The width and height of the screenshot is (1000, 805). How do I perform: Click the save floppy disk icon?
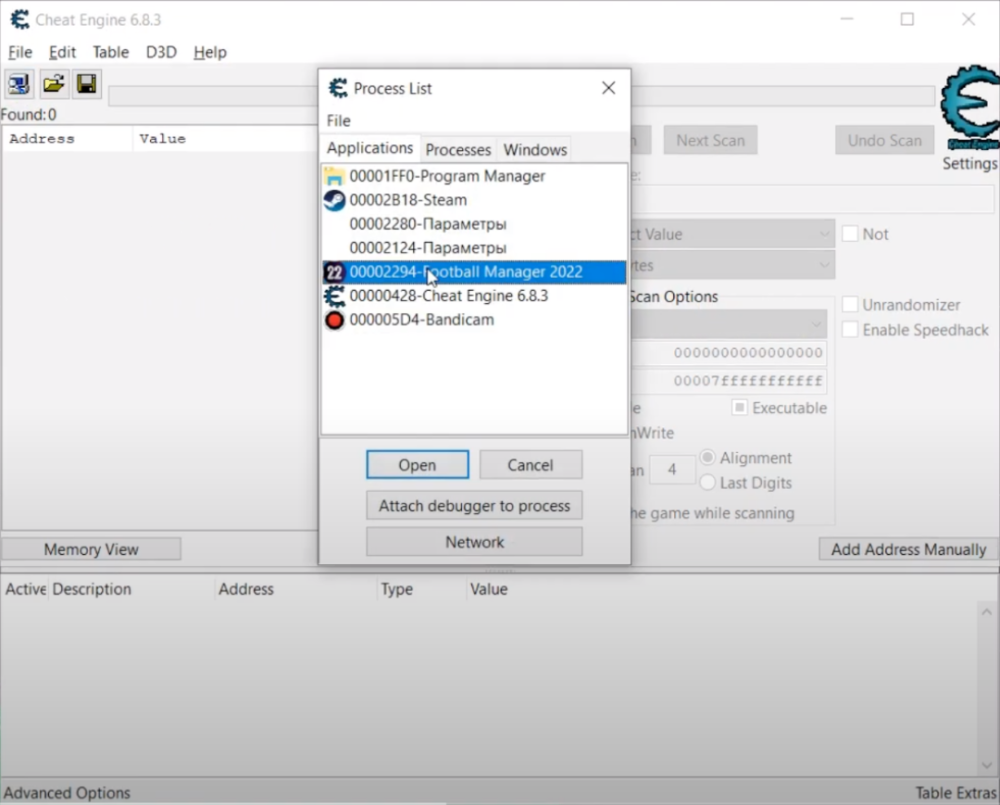pyautogui.click(x=86, y=84)
